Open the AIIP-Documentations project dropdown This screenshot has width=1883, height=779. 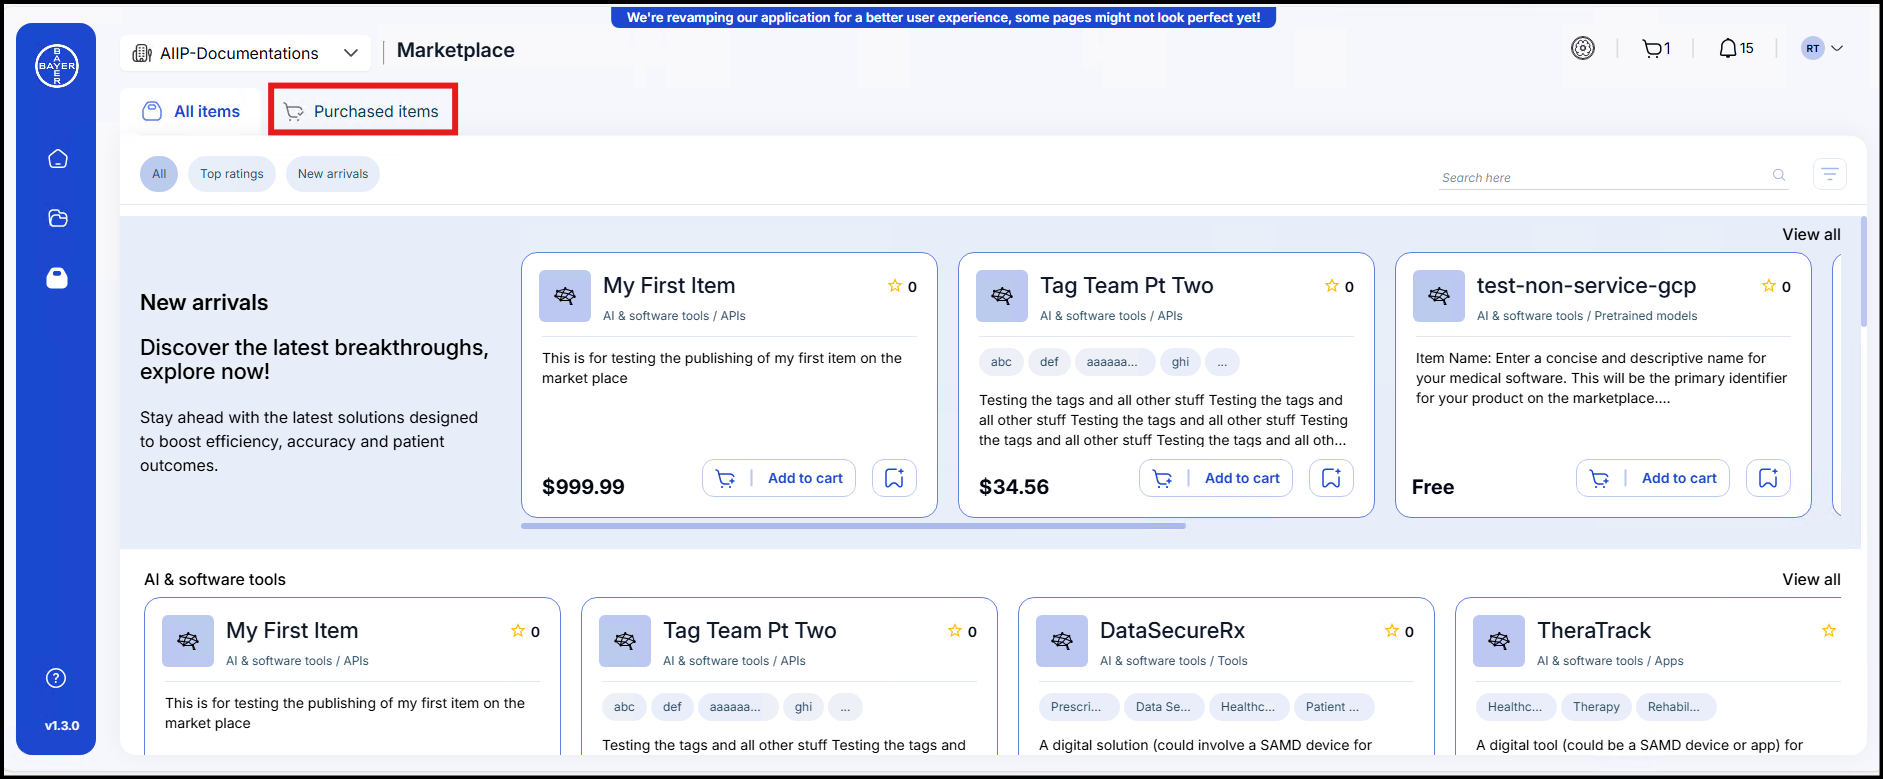tap(245, 53)
